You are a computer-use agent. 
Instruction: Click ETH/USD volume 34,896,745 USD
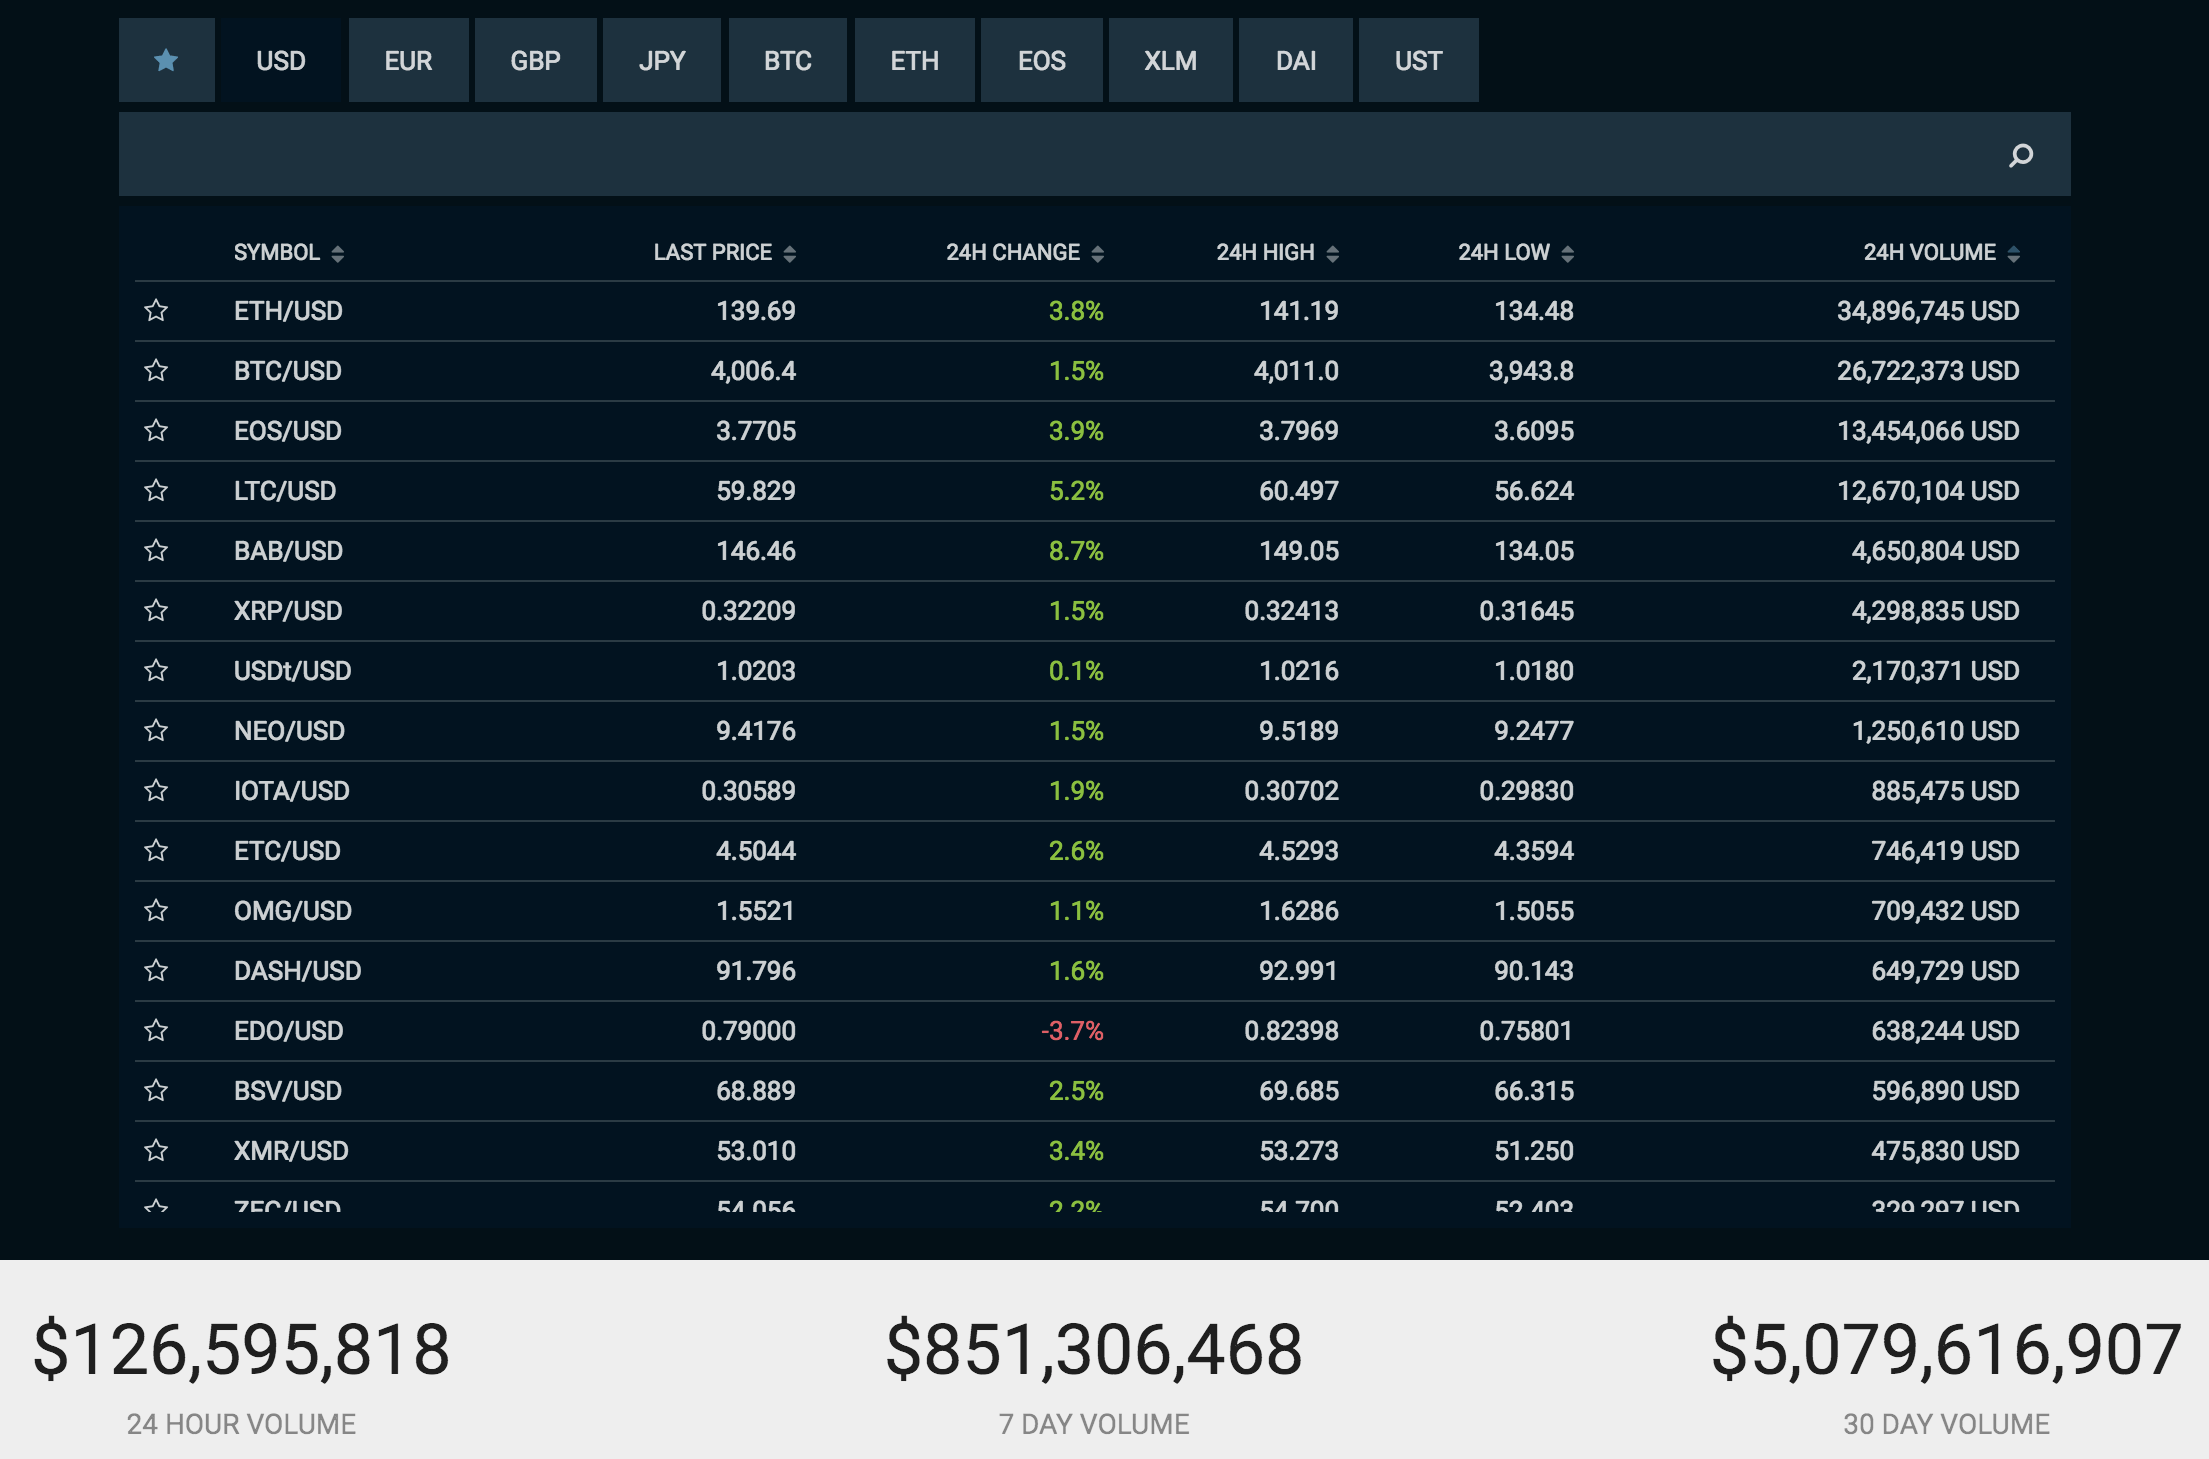tap(1928, 311)
